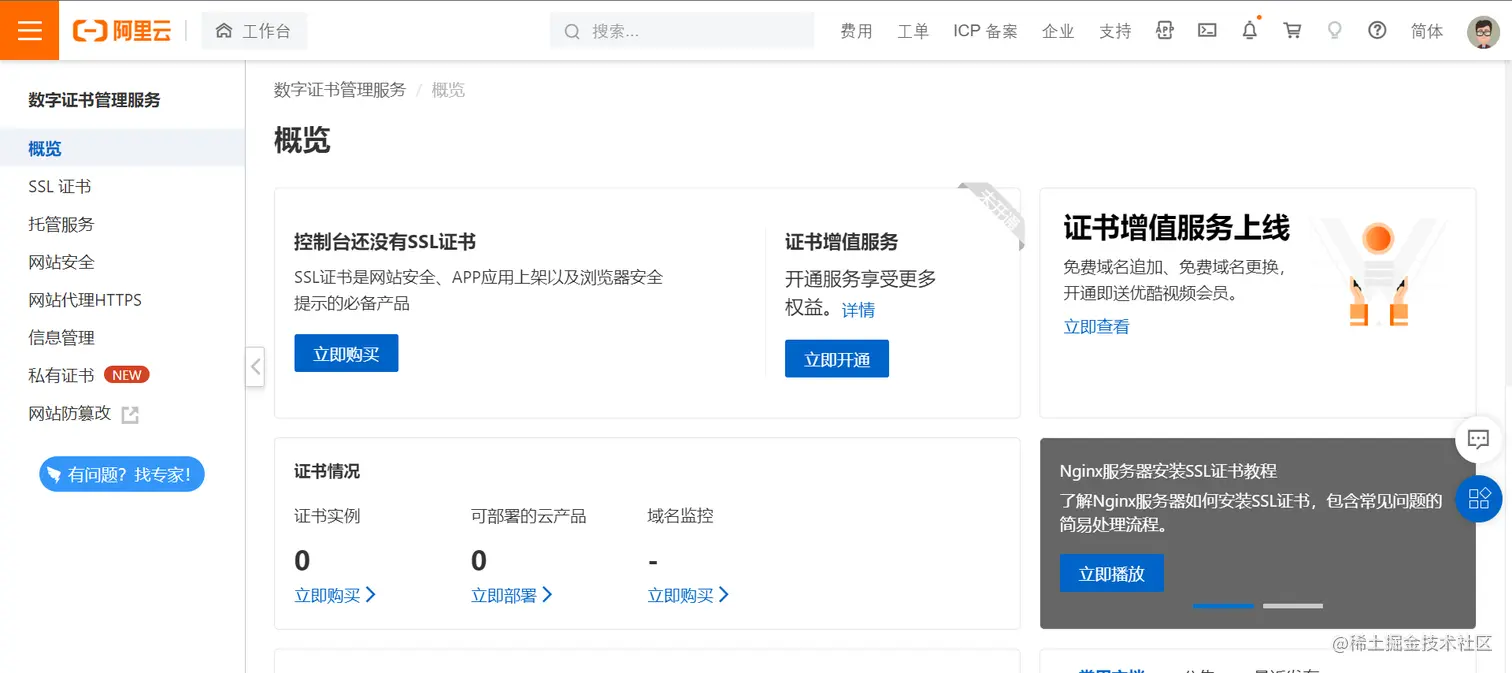This screenshot has height=673, width=1512.
Task: Open ICP 备案 menu
Action: coord(985,31)
